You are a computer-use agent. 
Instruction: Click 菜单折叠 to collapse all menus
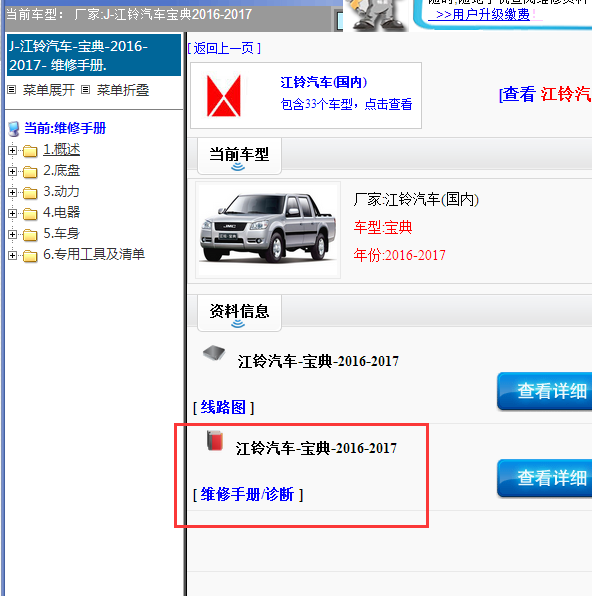point(122,90)
